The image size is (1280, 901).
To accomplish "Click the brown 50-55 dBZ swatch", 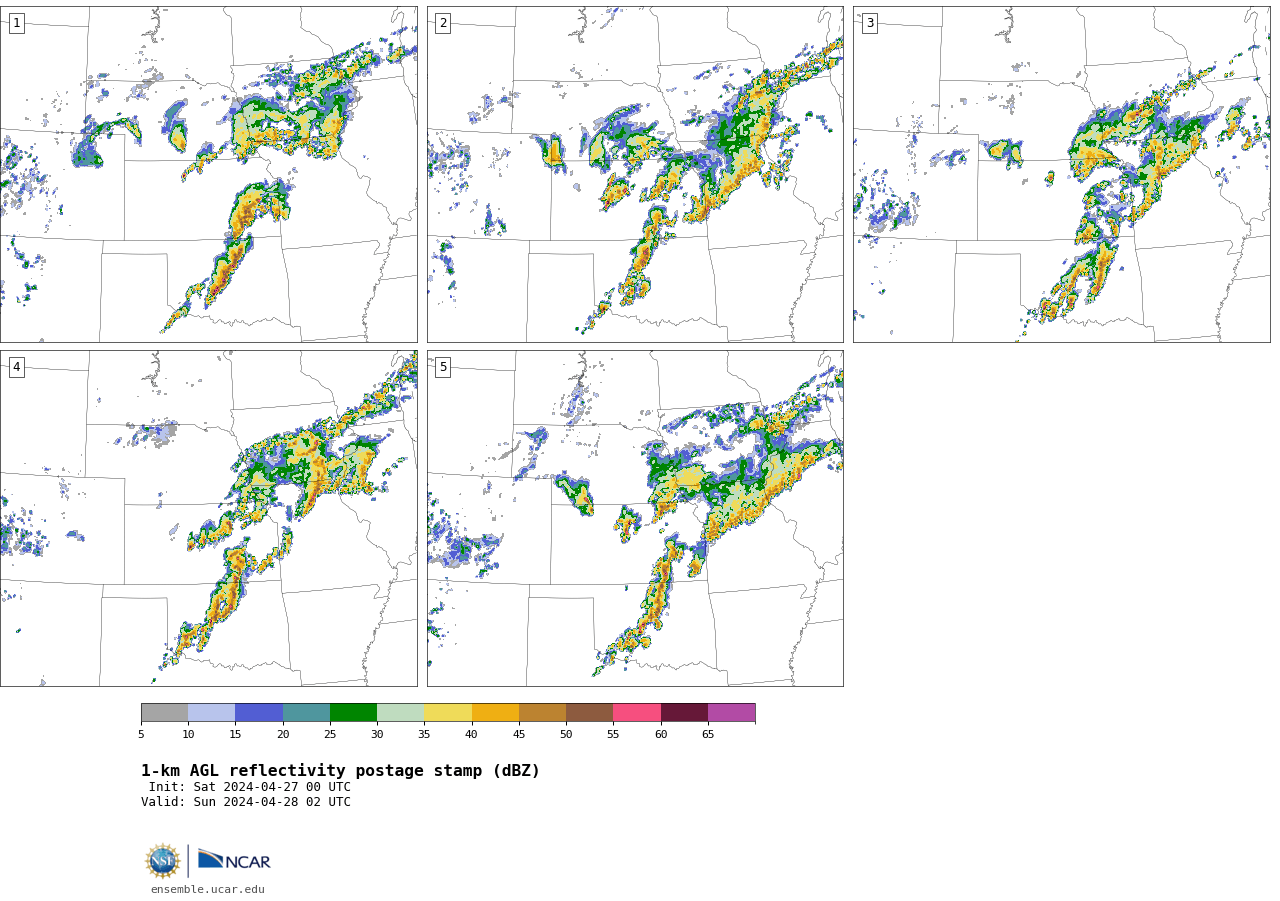I will click(589, 713).
